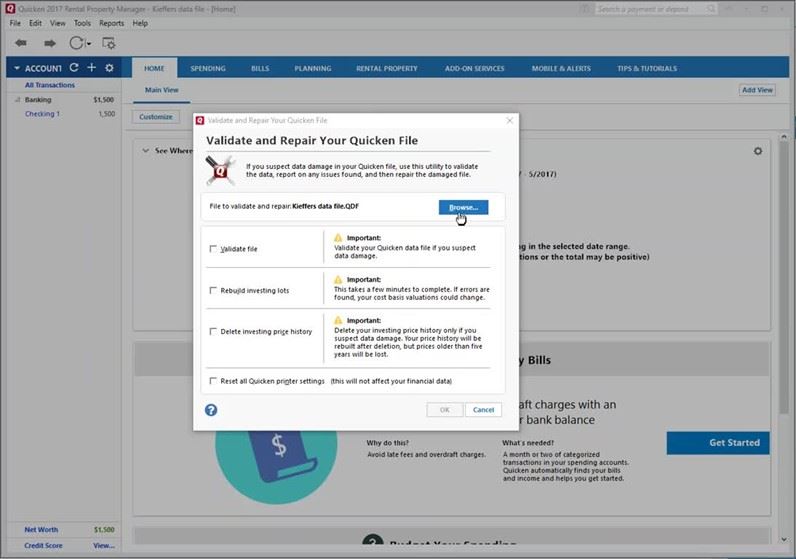
Task: Open the dropdown arrow beside the update icon
Action: click(89, 44)
